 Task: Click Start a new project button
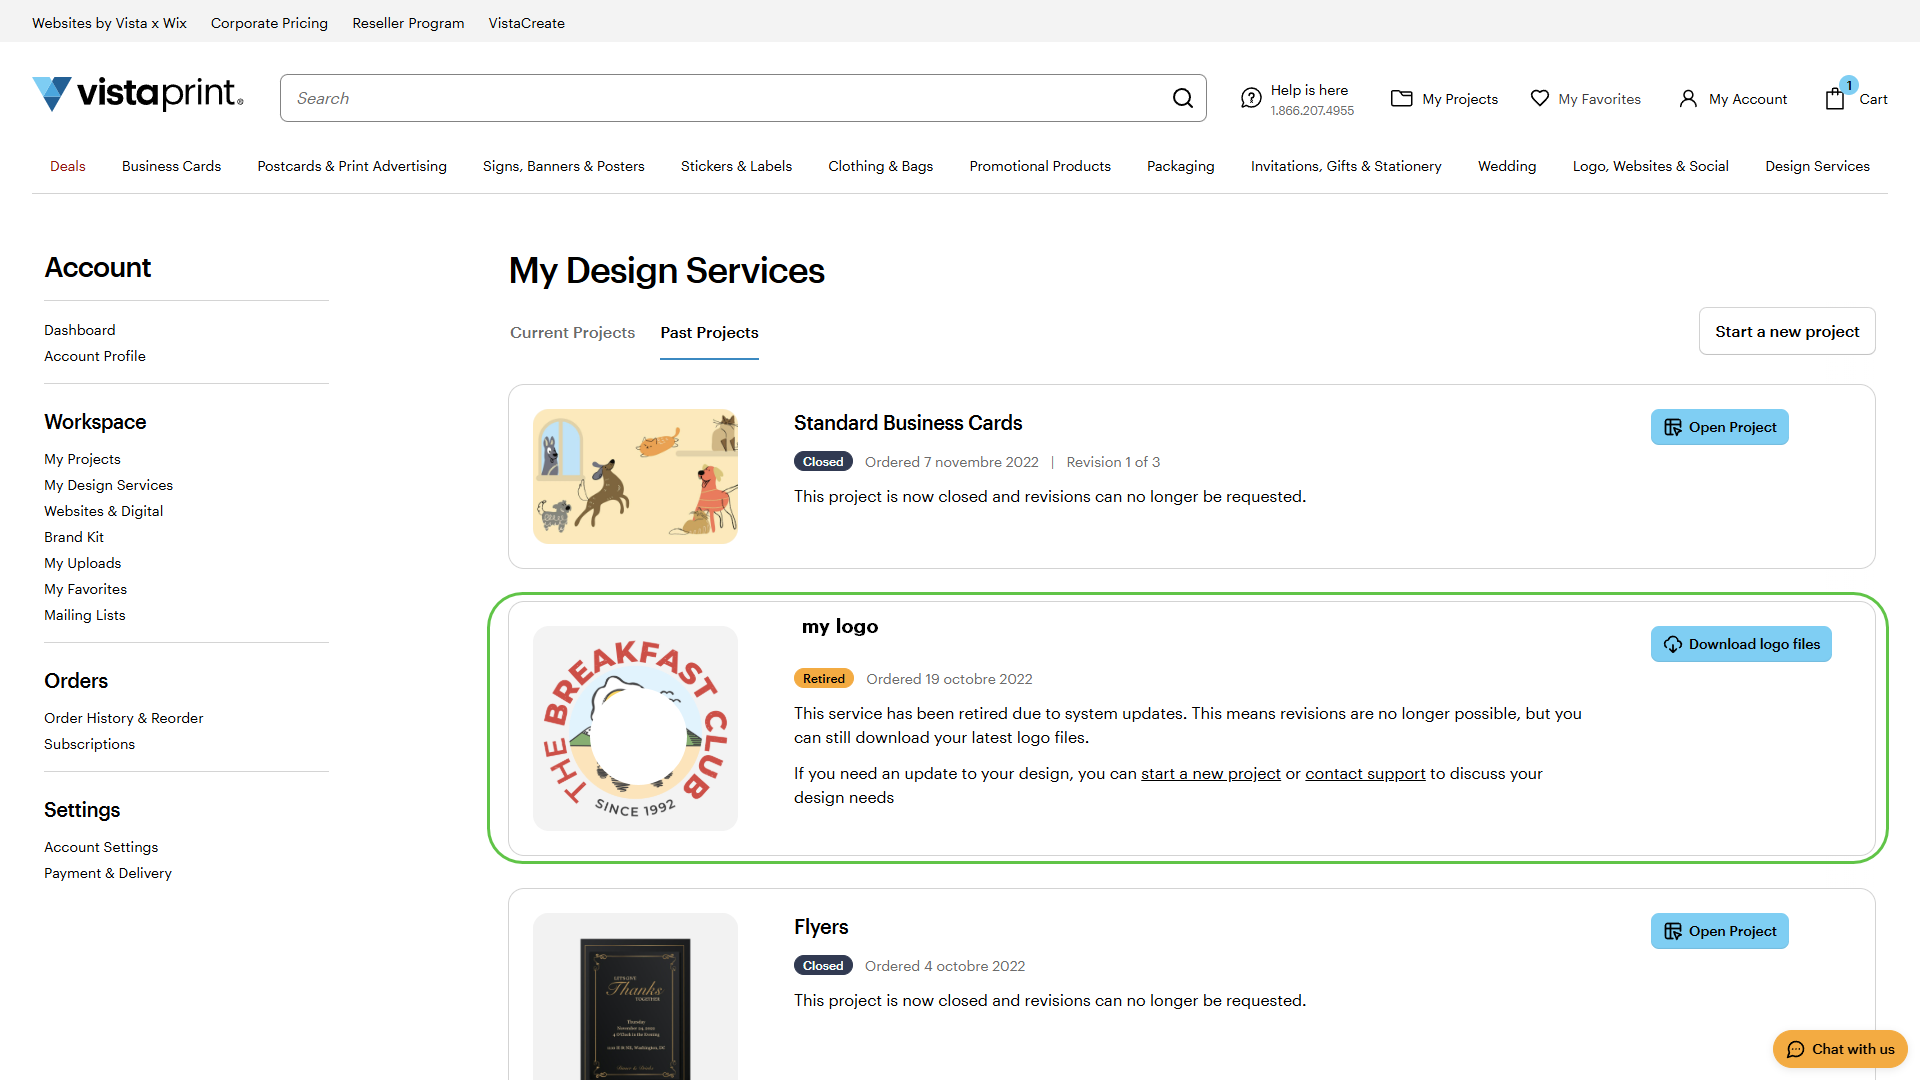[x=1787, y=331]
